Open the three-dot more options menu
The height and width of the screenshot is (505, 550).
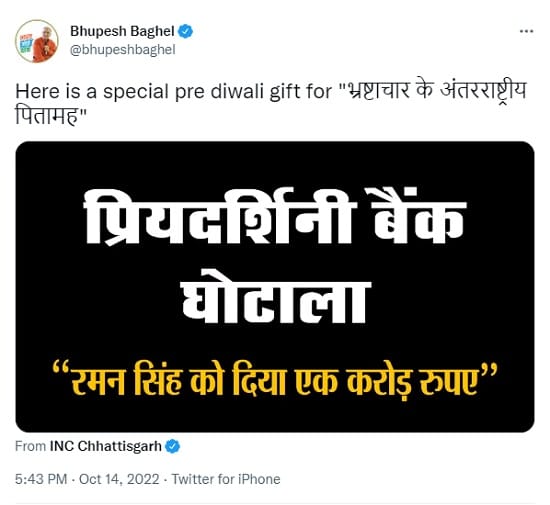point(526,32)
